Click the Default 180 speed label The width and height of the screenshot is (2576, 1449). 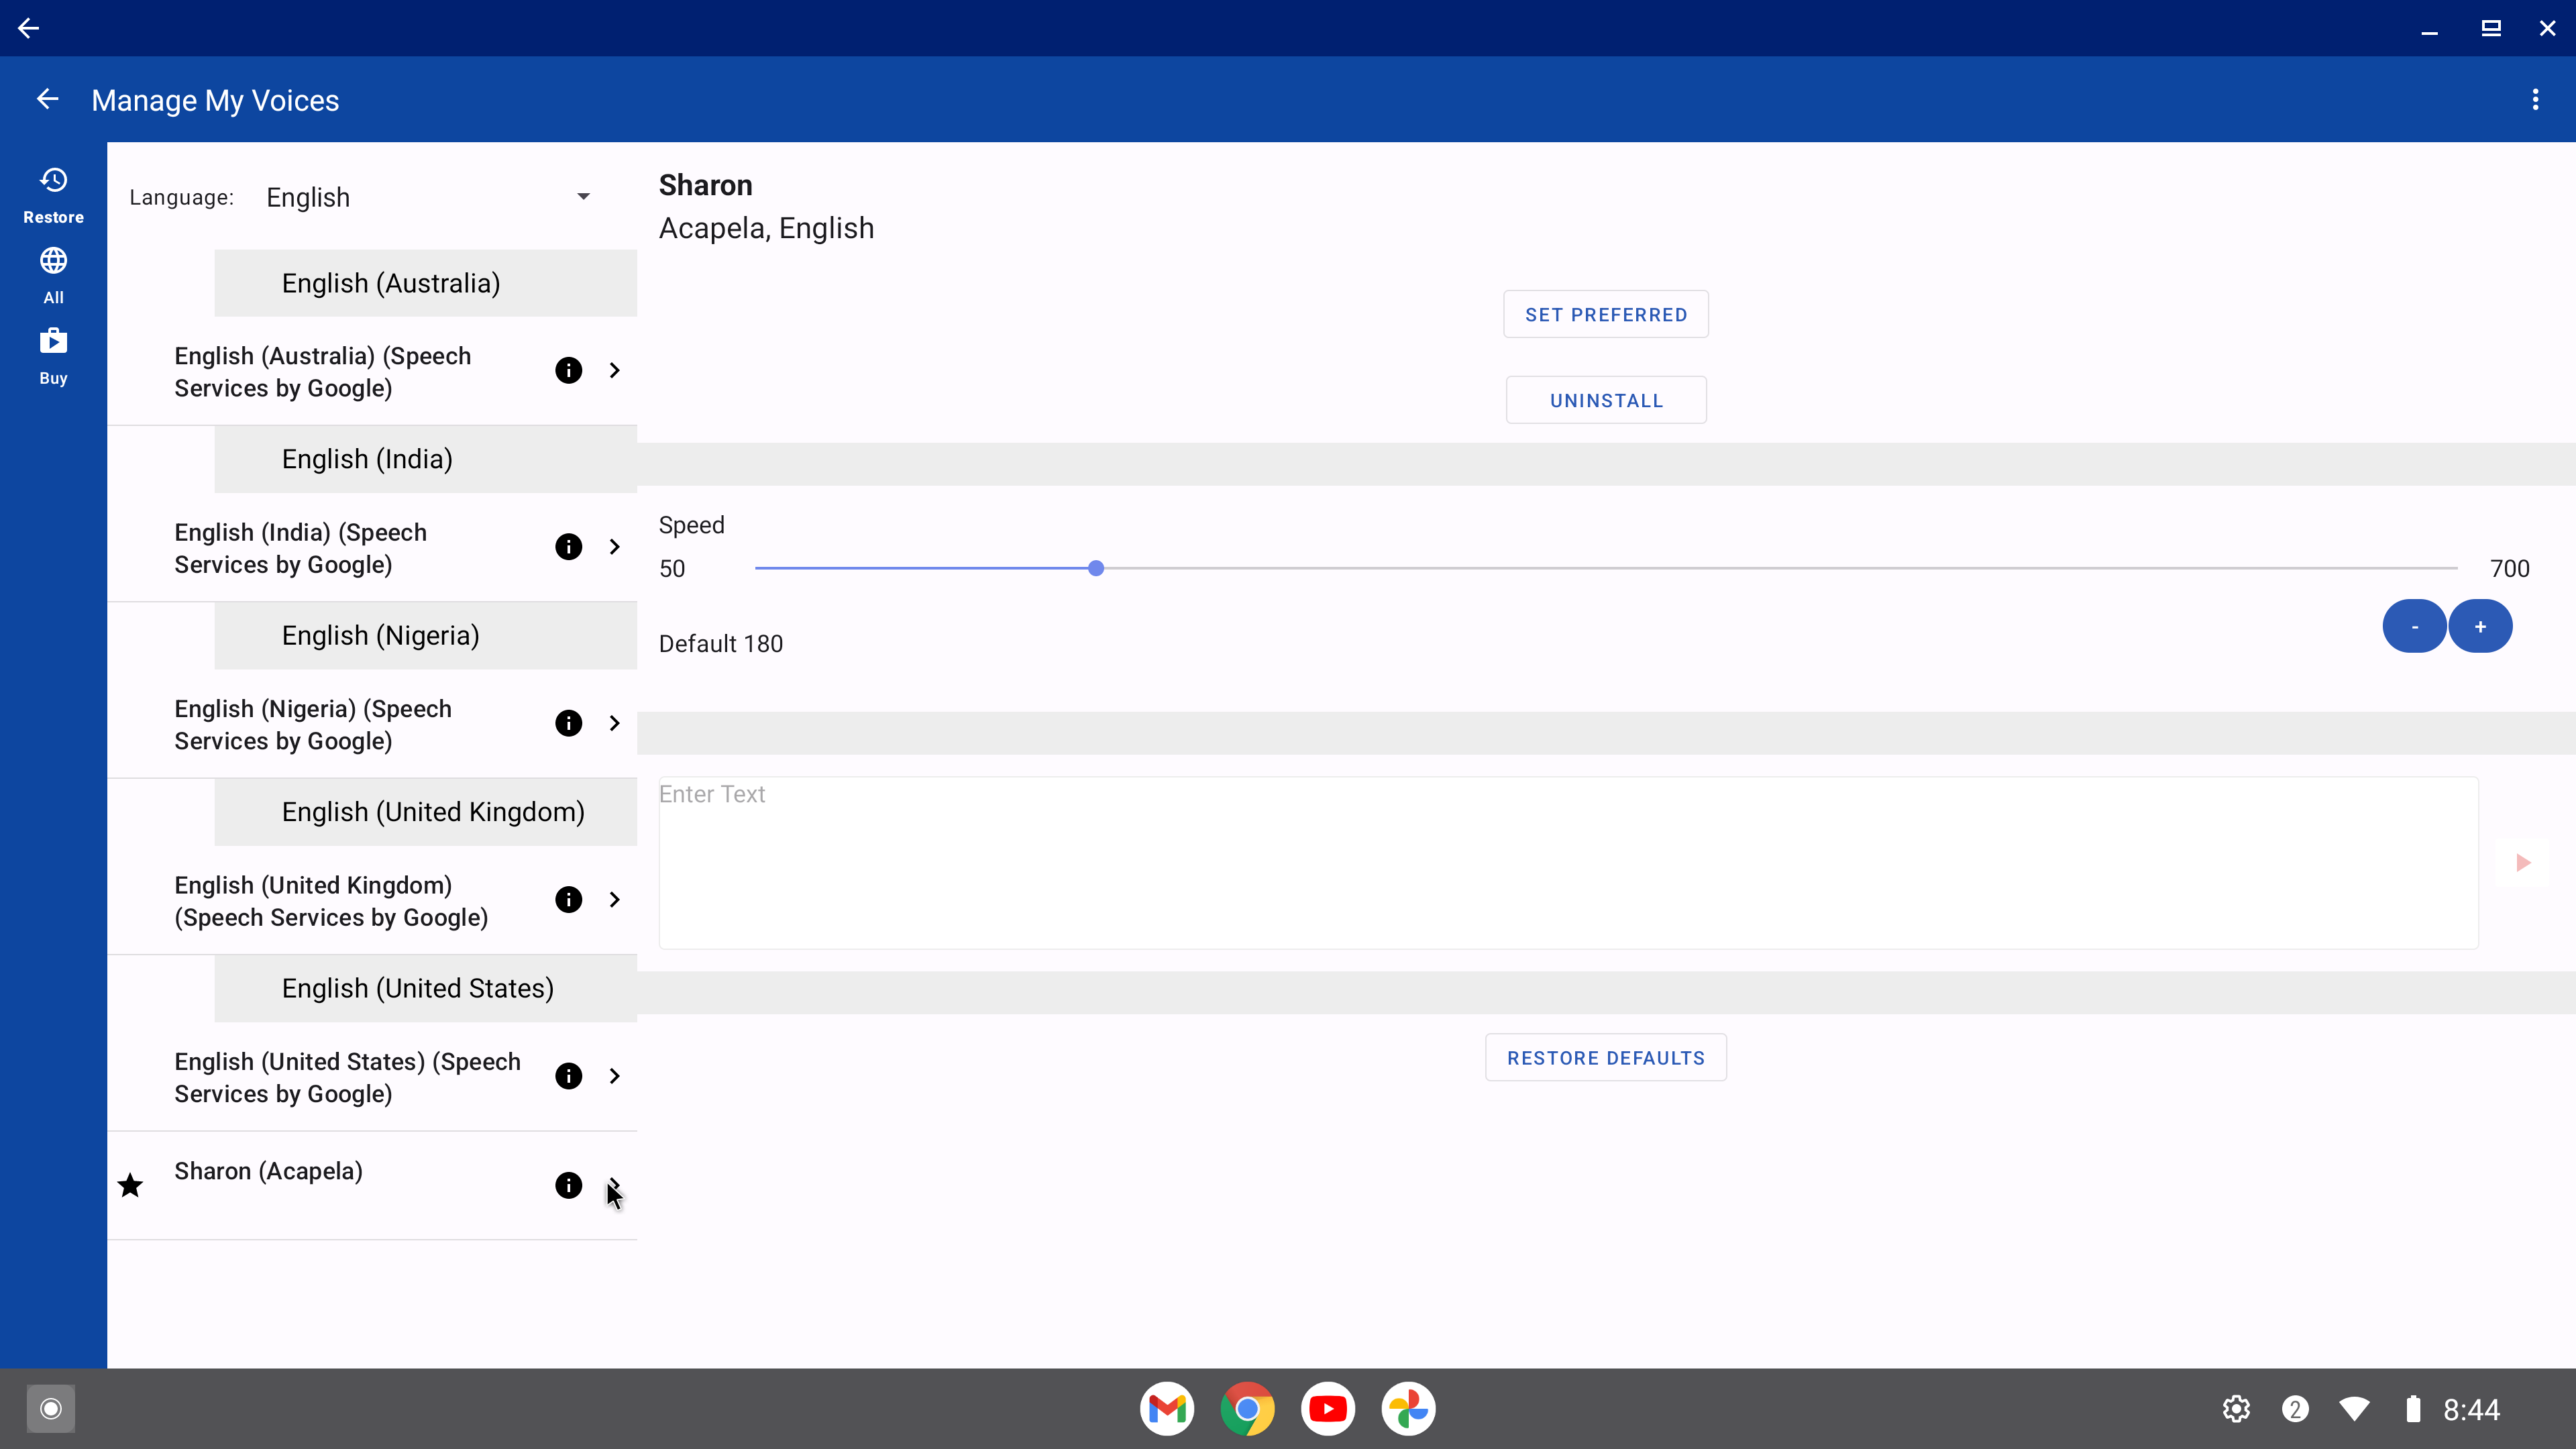tap(720, 644)
